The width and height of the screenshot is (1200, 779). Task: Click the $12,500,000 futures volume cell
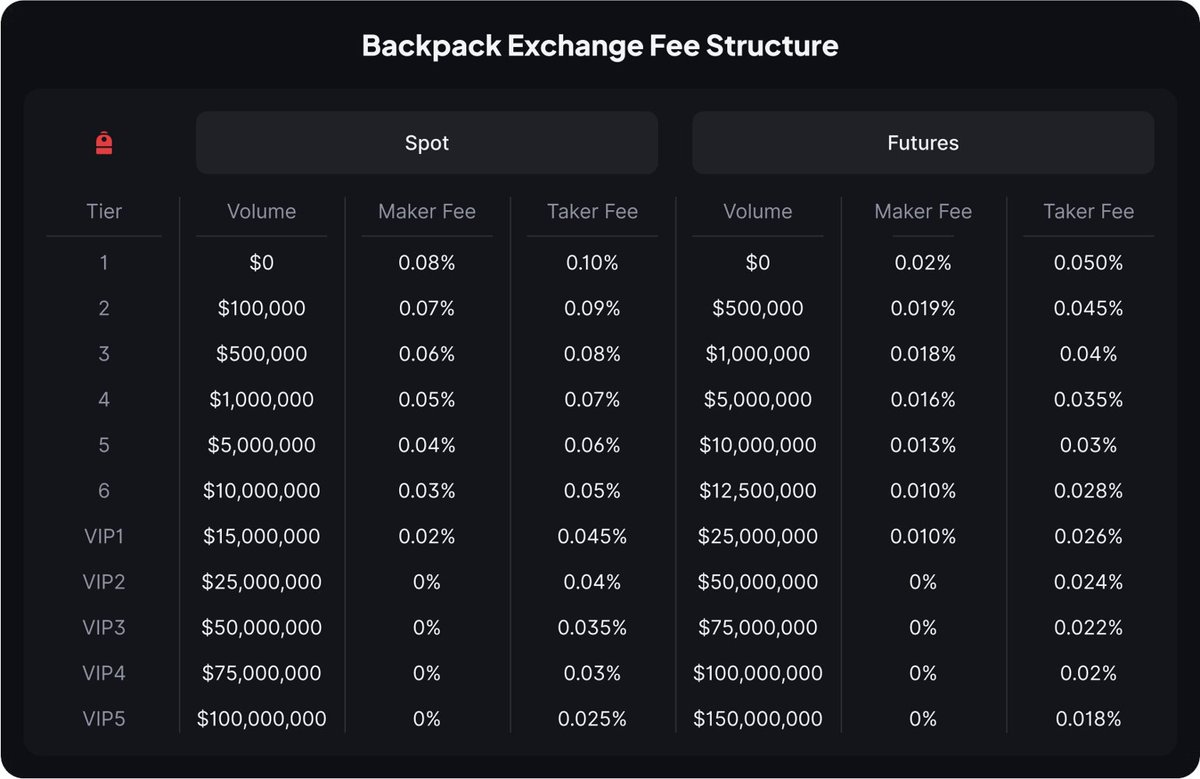click(758, 491)
